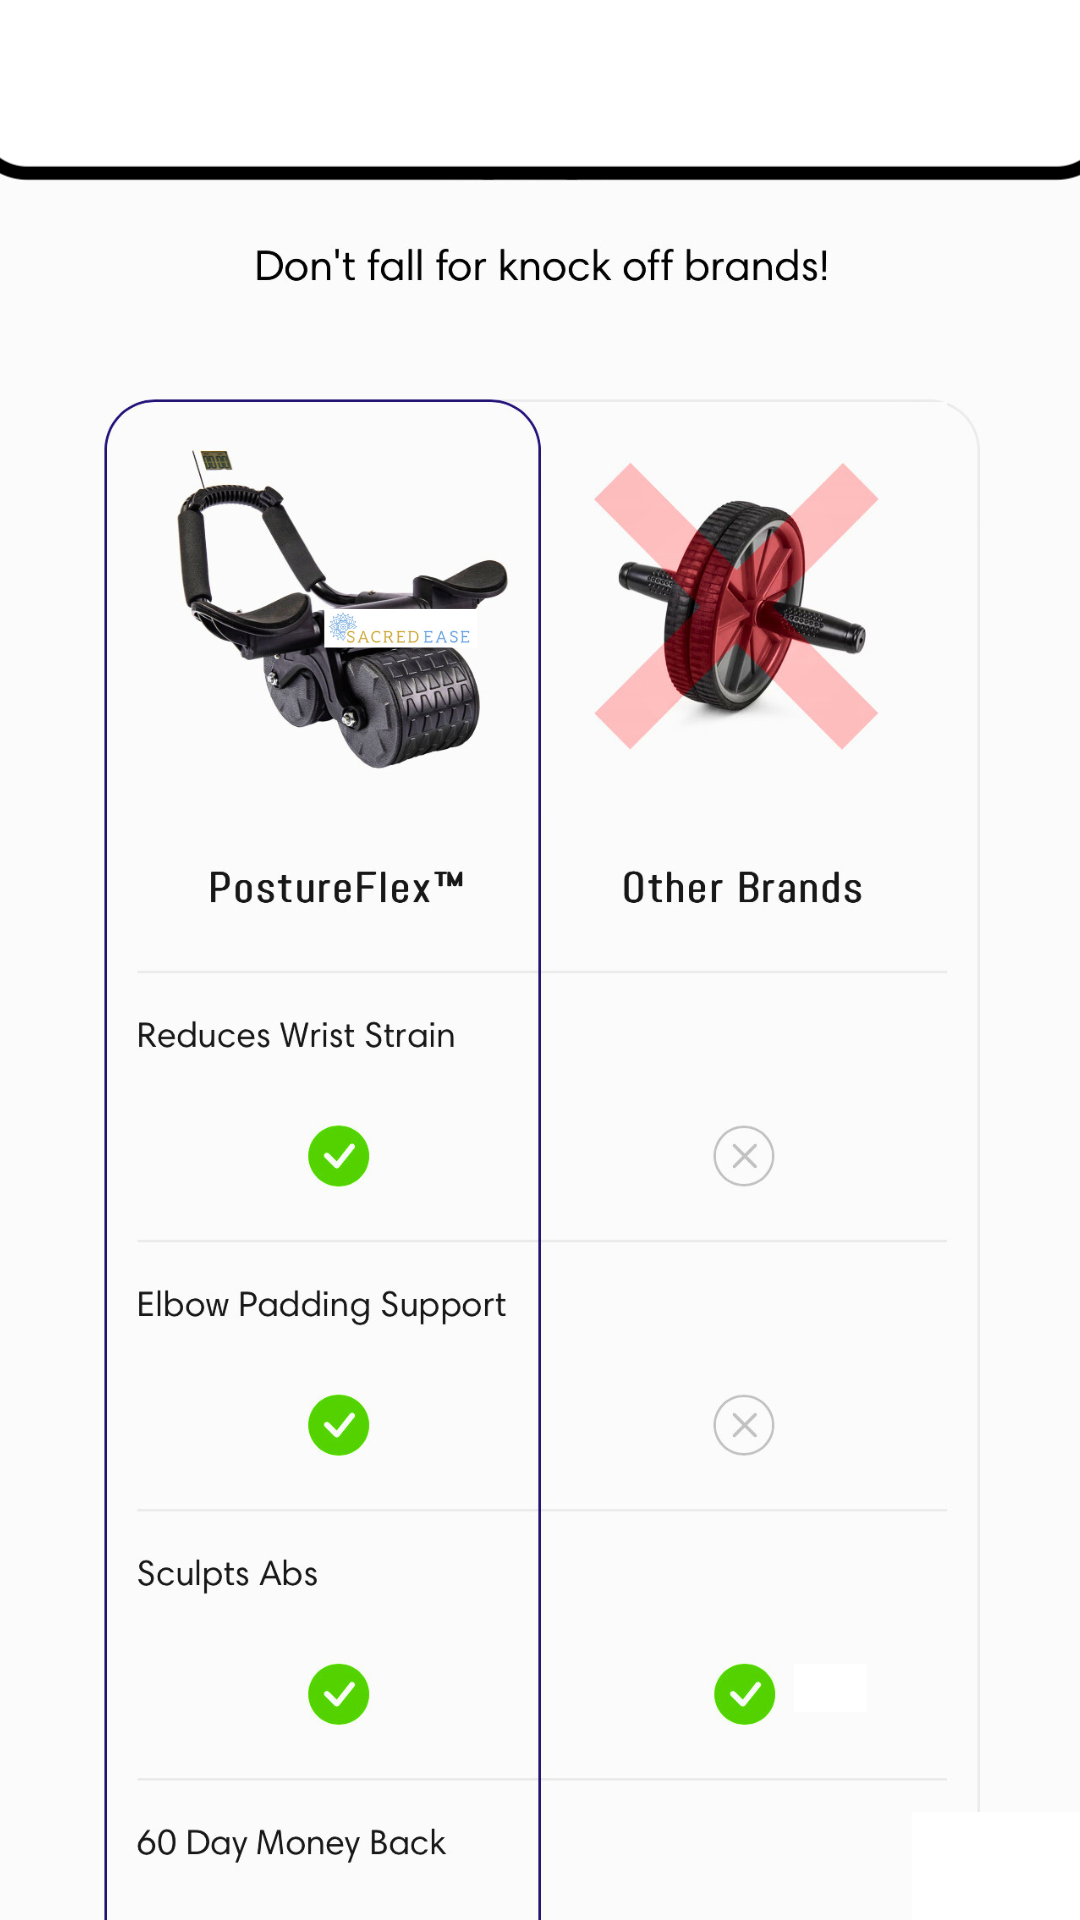The height and width of the screenshot is (1920, 1080).
Task: Click the Other Brands column title
Action: point(742,888)
